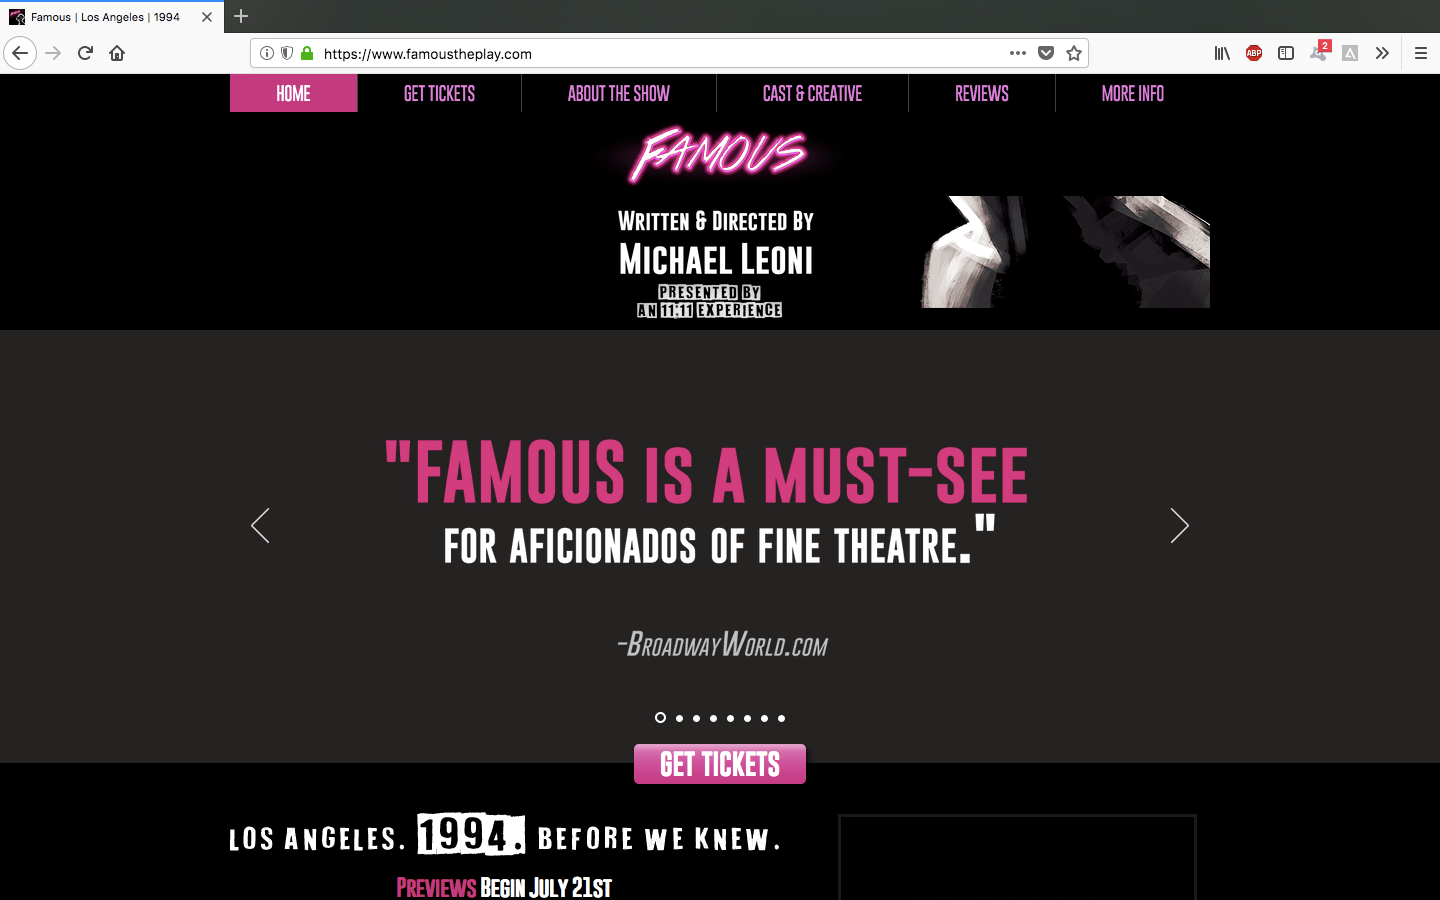Save page to Pocket icon
The height and width of the screenshot is (900, 1440).
click(1046, 53)
